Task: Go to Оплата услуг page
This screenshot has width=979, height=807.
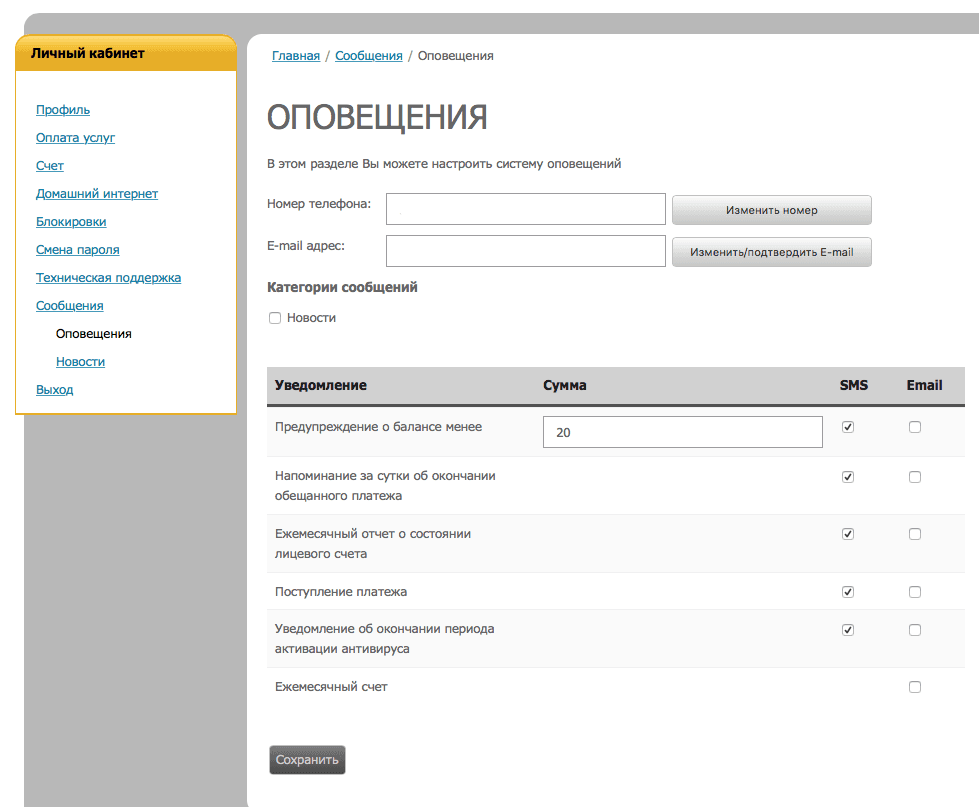Action: pos(77,137)
